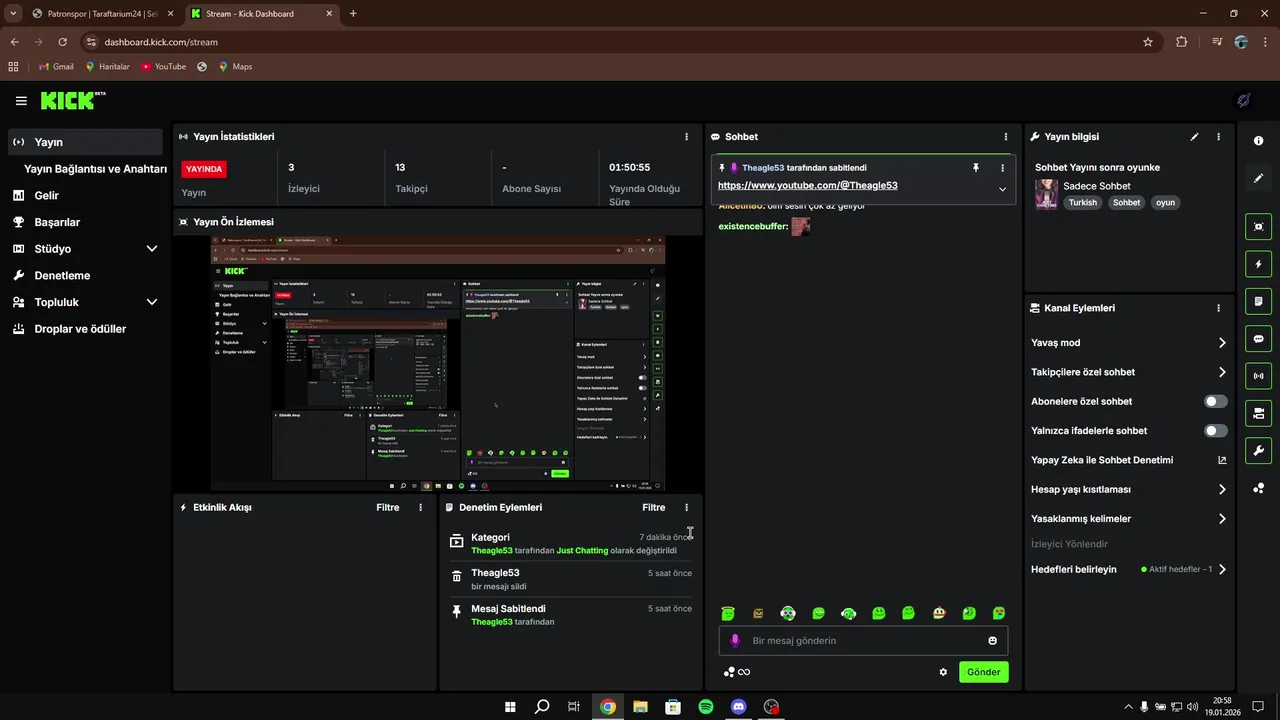Open Filtre in Etkinlik Akışı panel
The image size is (1280, 720).
388,508
